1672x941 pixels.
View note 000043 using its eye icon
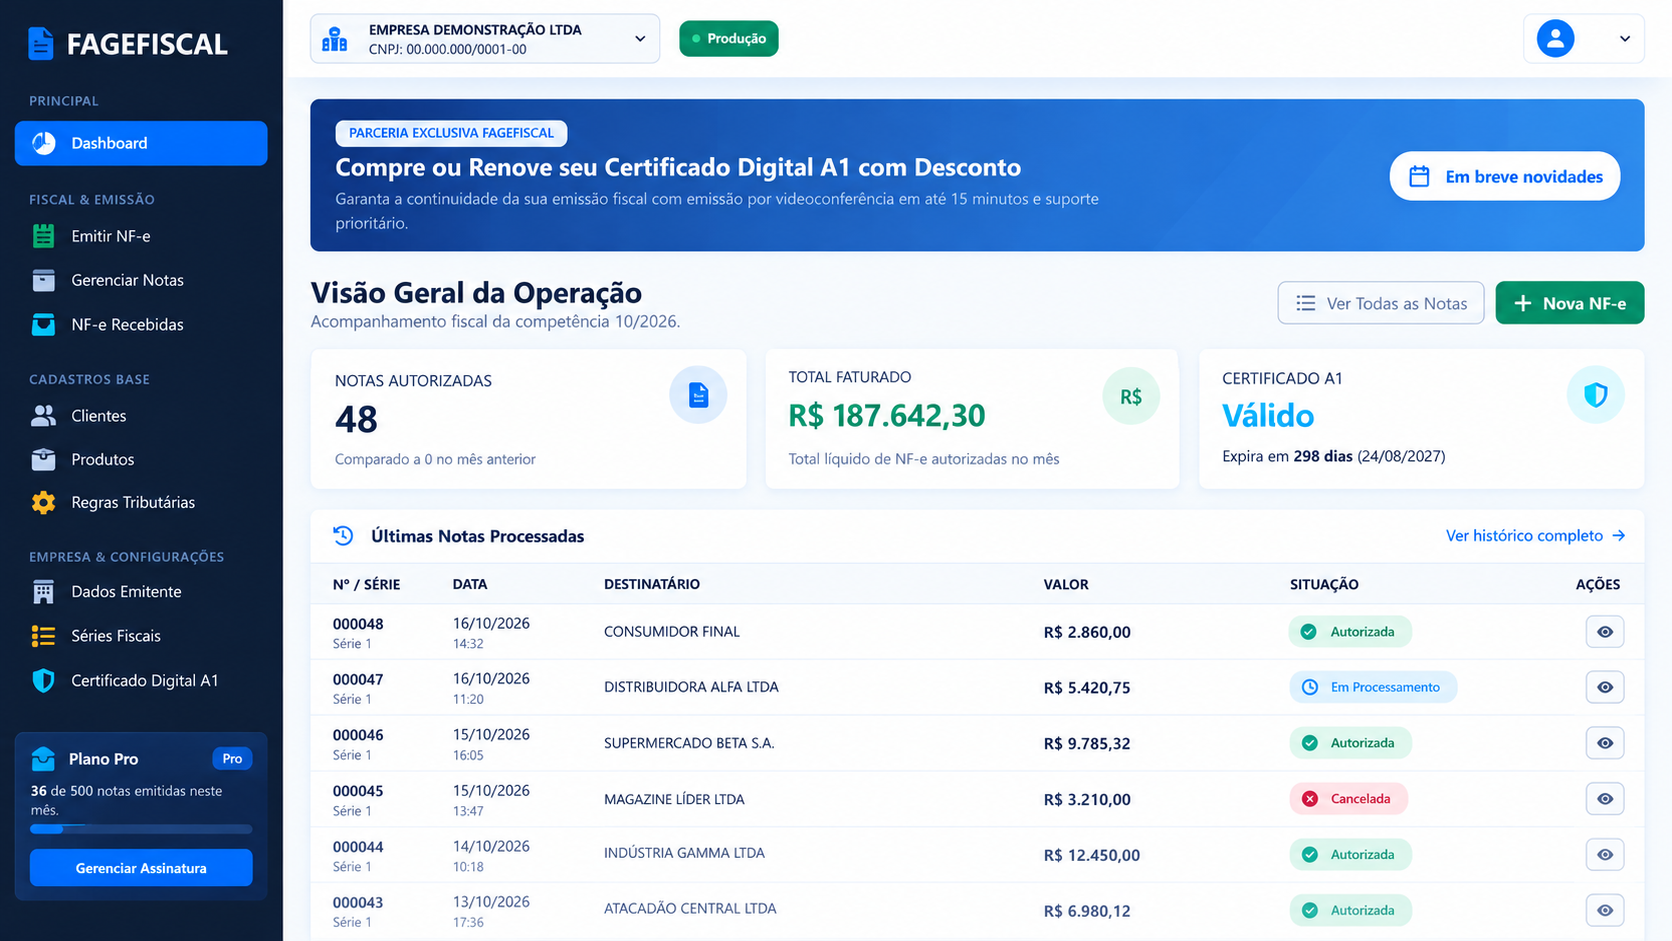point(1604,910)
